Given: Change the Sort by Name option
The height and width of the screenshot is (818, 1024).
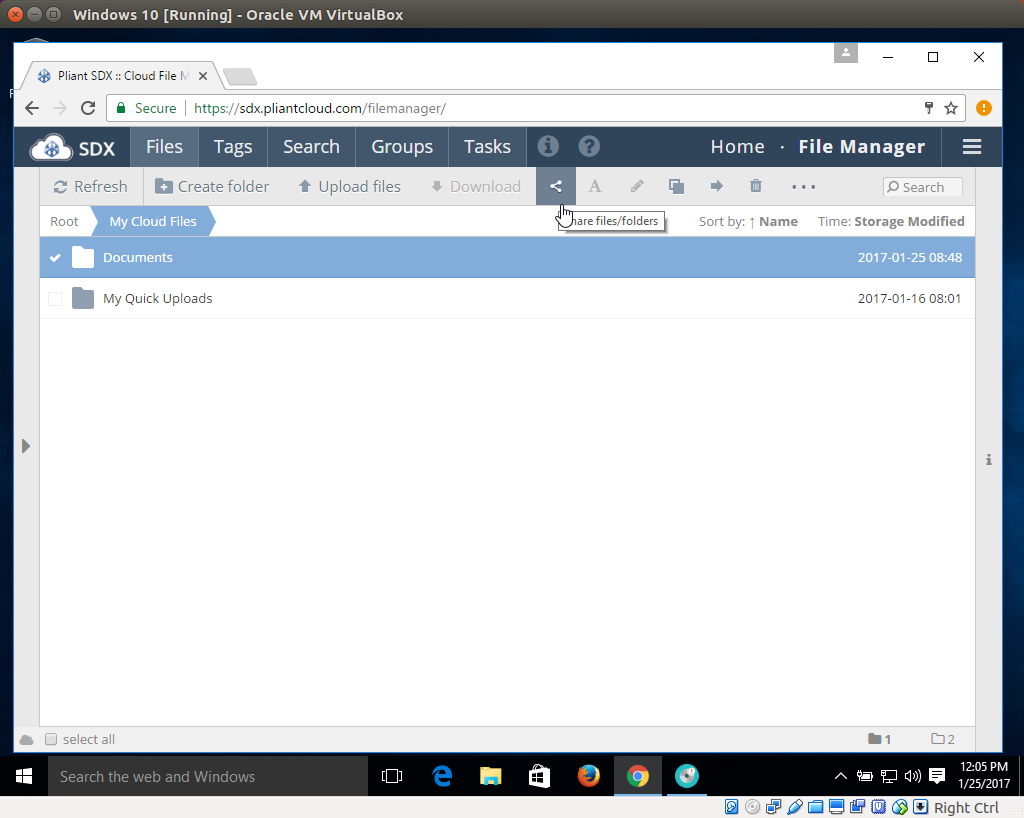Looking at the screenshot, I should (x=748, y=221).
